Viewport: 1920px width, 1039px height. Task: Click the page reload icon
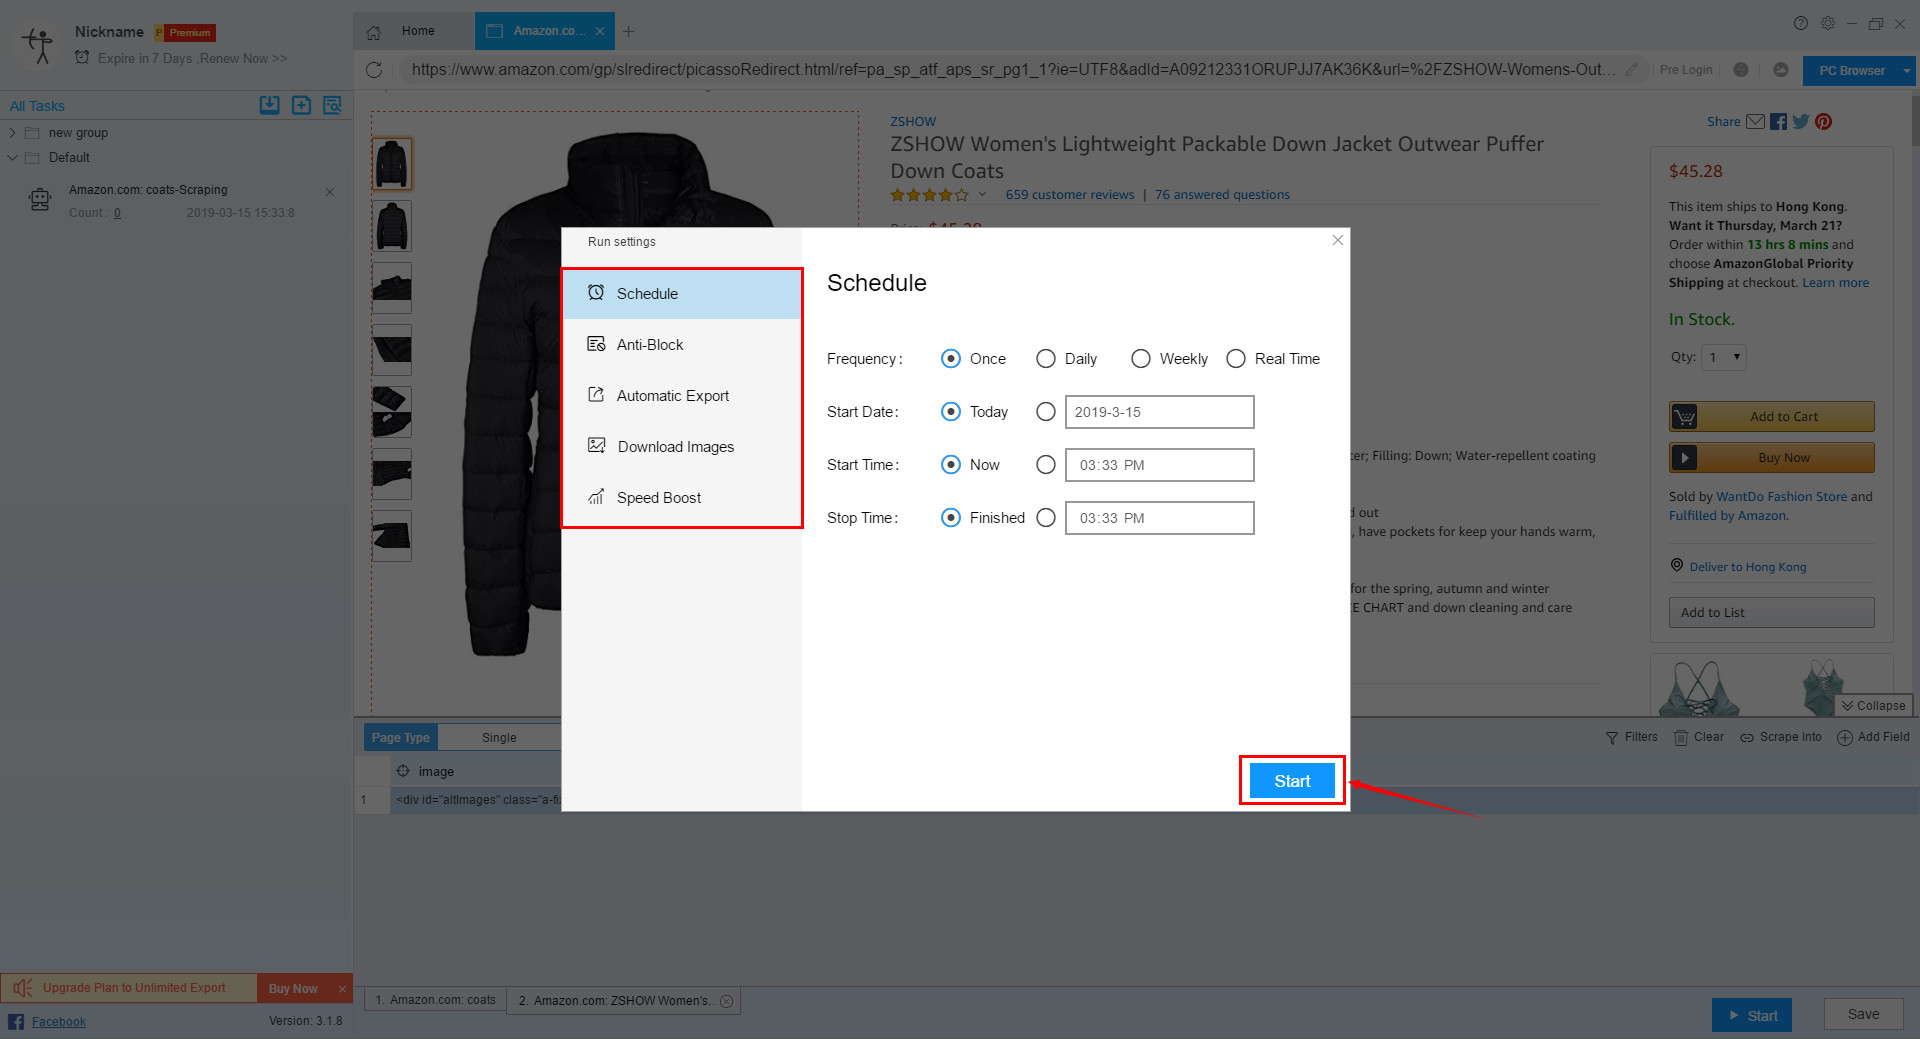coord(374,70)
